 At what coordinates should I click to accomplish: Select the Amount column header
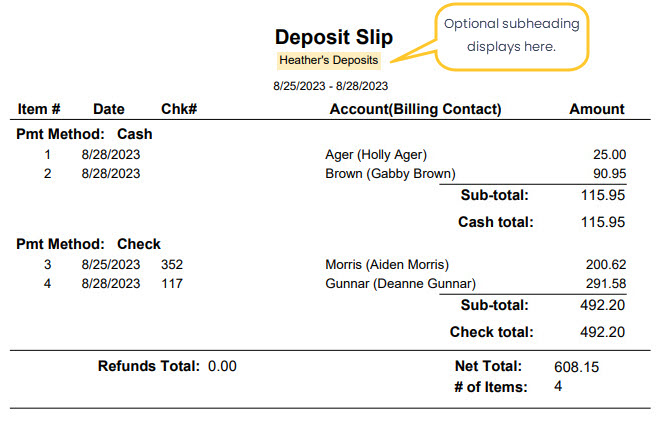[597, 109]
